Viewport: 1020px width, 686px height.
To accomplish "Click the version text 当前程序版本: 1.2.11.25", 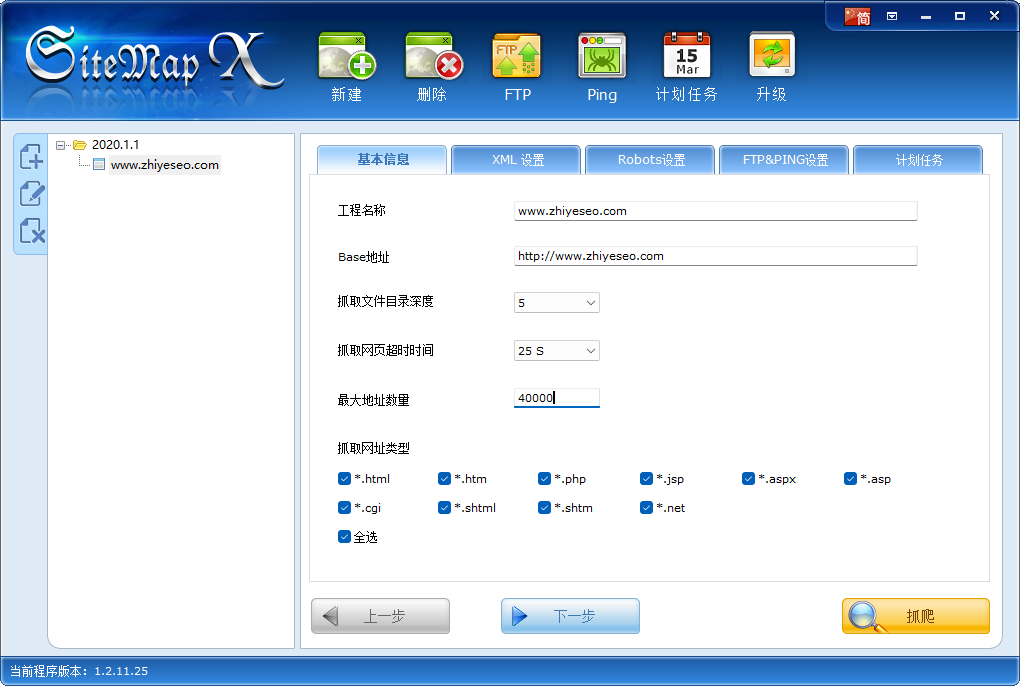I will coord(79,671).
